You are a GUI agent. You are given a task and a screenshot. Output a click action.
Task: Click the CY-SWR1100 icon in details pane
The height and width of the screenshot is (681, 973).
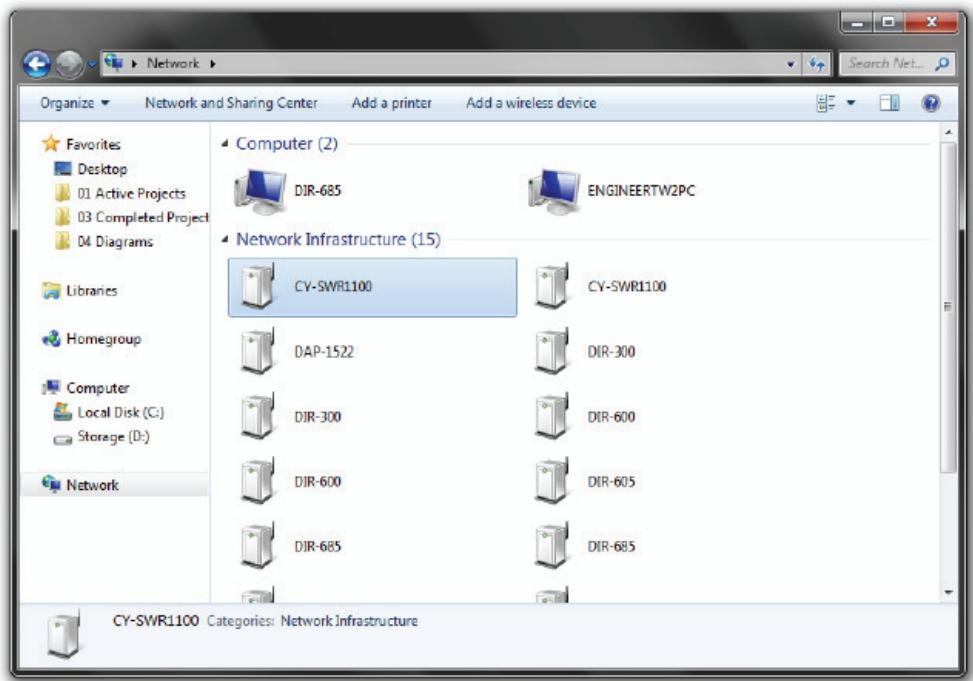point(64,635)
